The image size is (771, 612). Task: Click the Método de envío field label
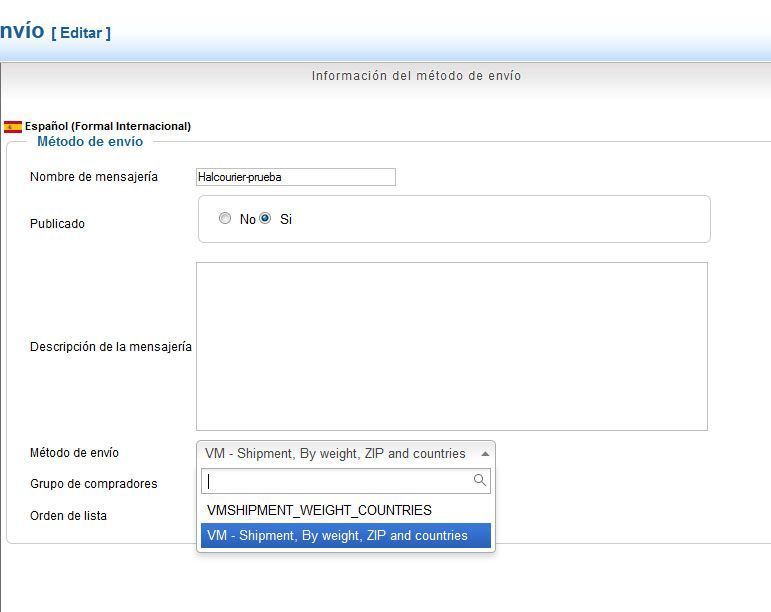[74, 452]
